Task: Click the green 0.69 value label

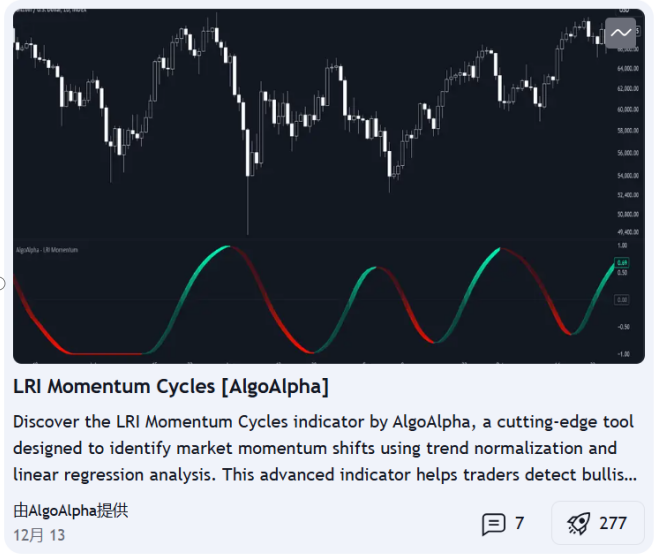Action: coord(622,262)
